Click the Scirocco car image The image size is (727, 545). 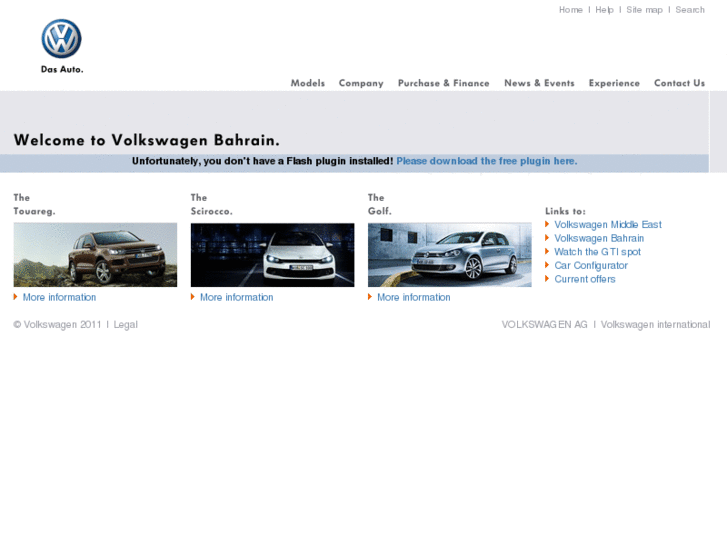[x=273, y=255]
